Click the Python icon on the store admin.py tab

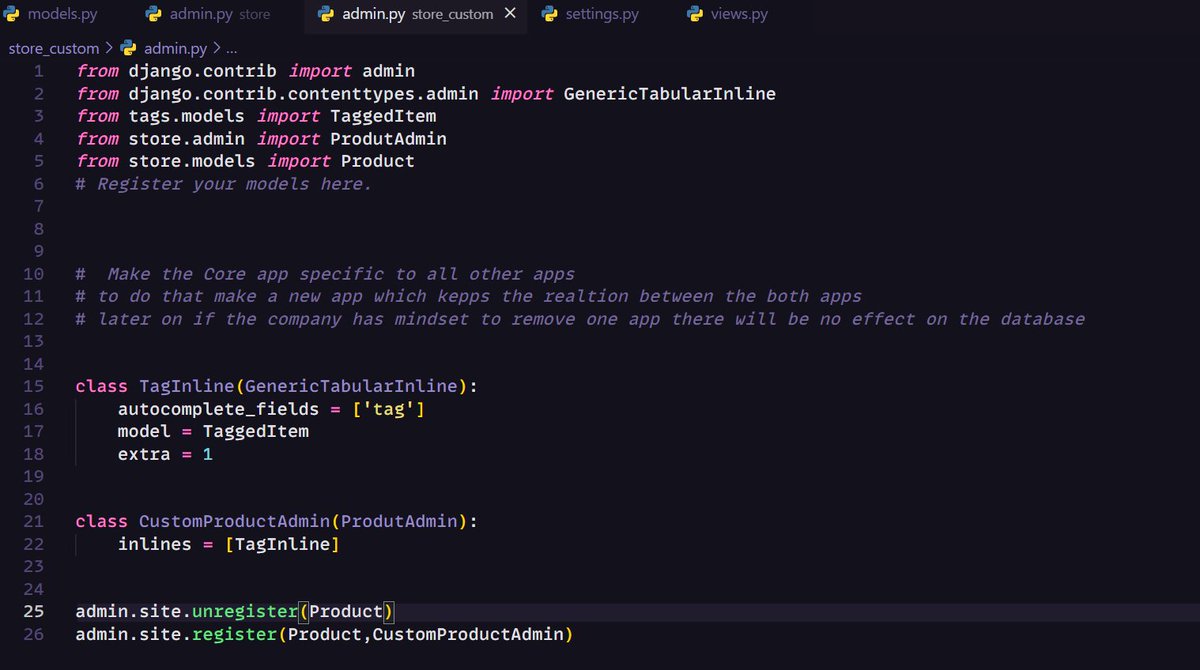(x=153, y=14)
